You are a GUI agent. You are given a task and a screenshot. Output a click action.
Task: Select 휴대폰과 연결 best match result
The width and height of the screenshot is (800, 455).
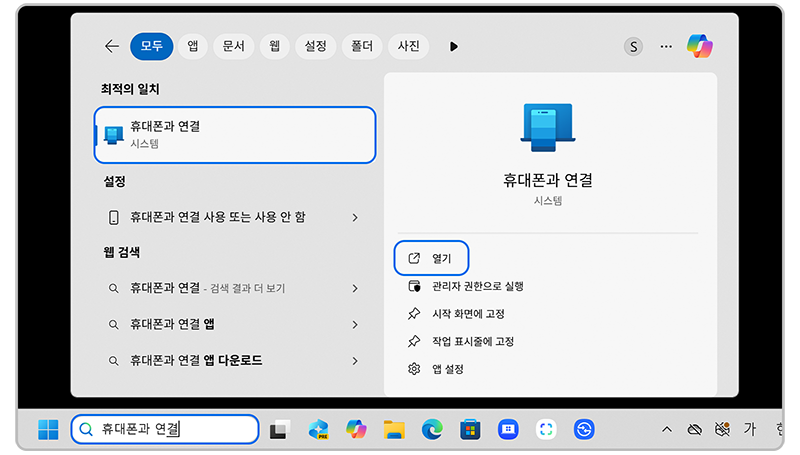235,135
